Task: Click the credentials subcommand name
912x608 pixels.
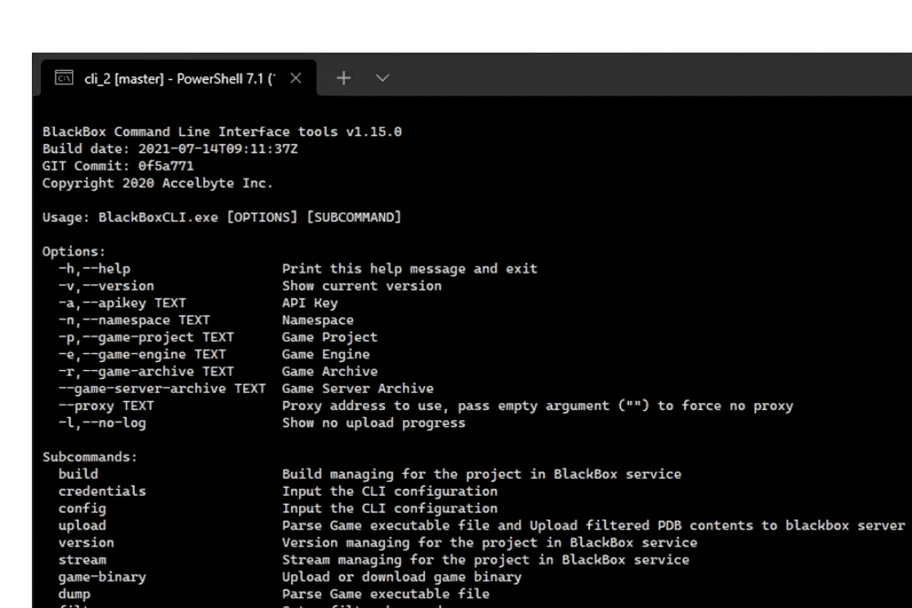Action: 102,491
